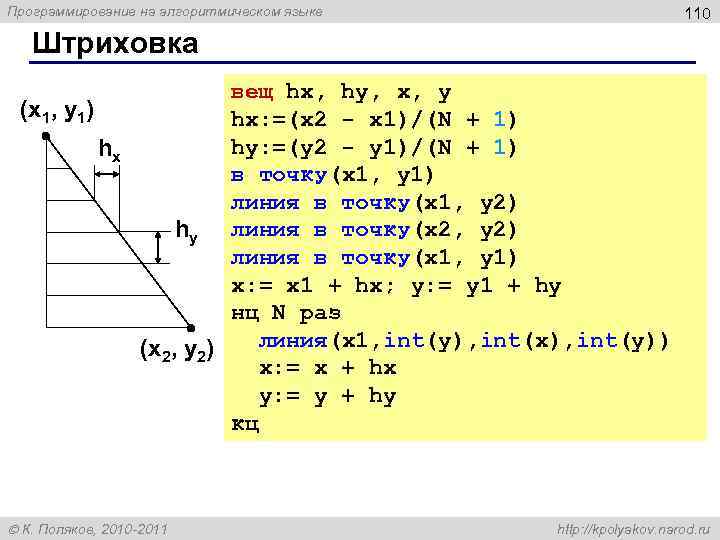Select line "линия(x1,int(y),int(x),int(y))"
This screenshot has width=720, height=540.
coord(464,341)
